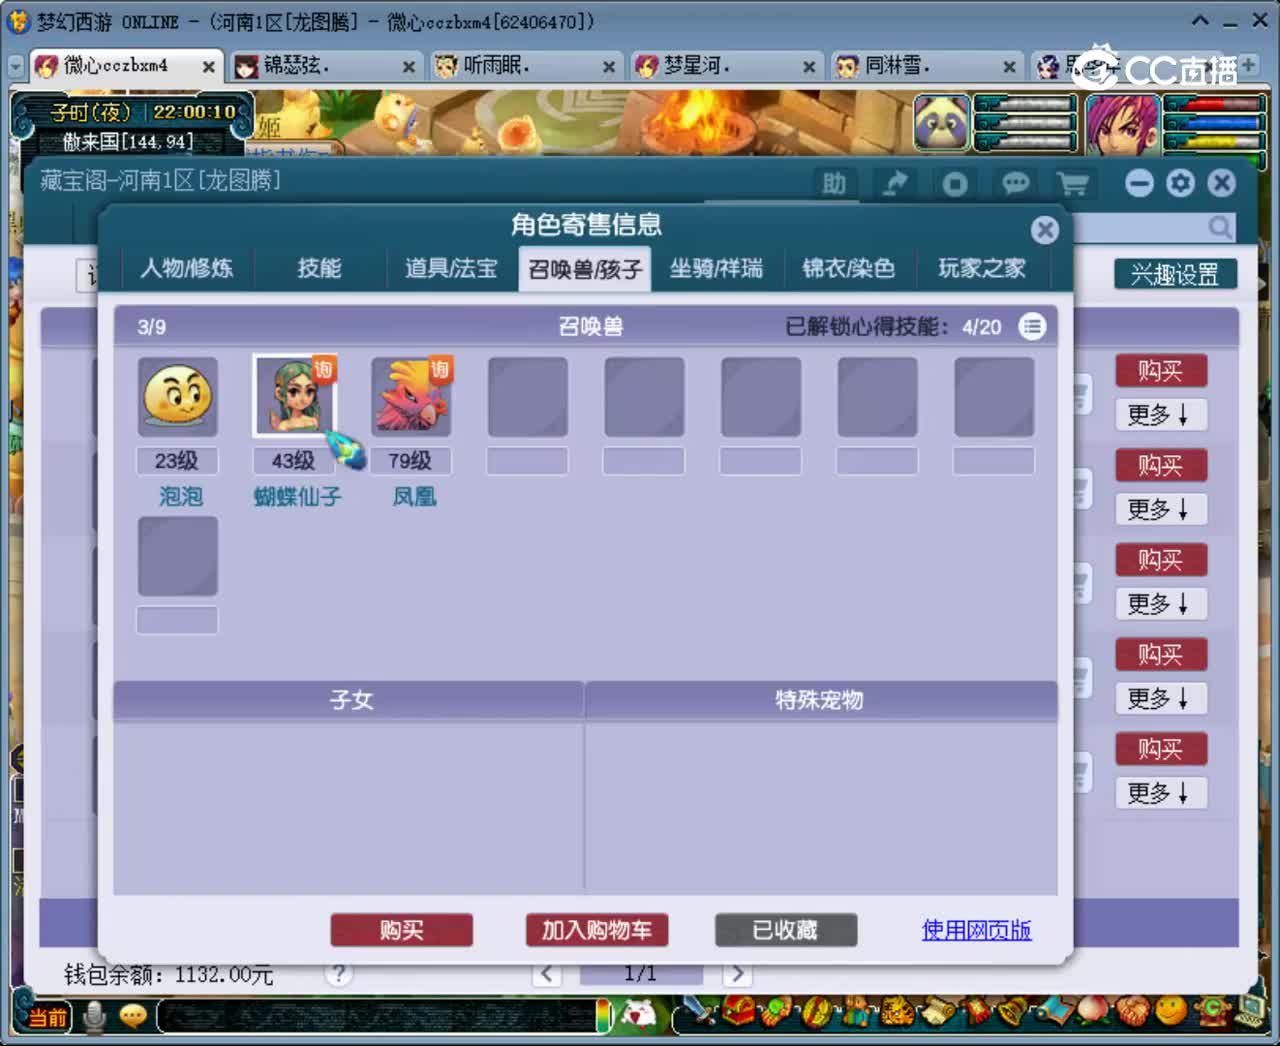Click the panda pet avatar at top
This screenshot has height=1046, width=1280.
coord(942,123)
